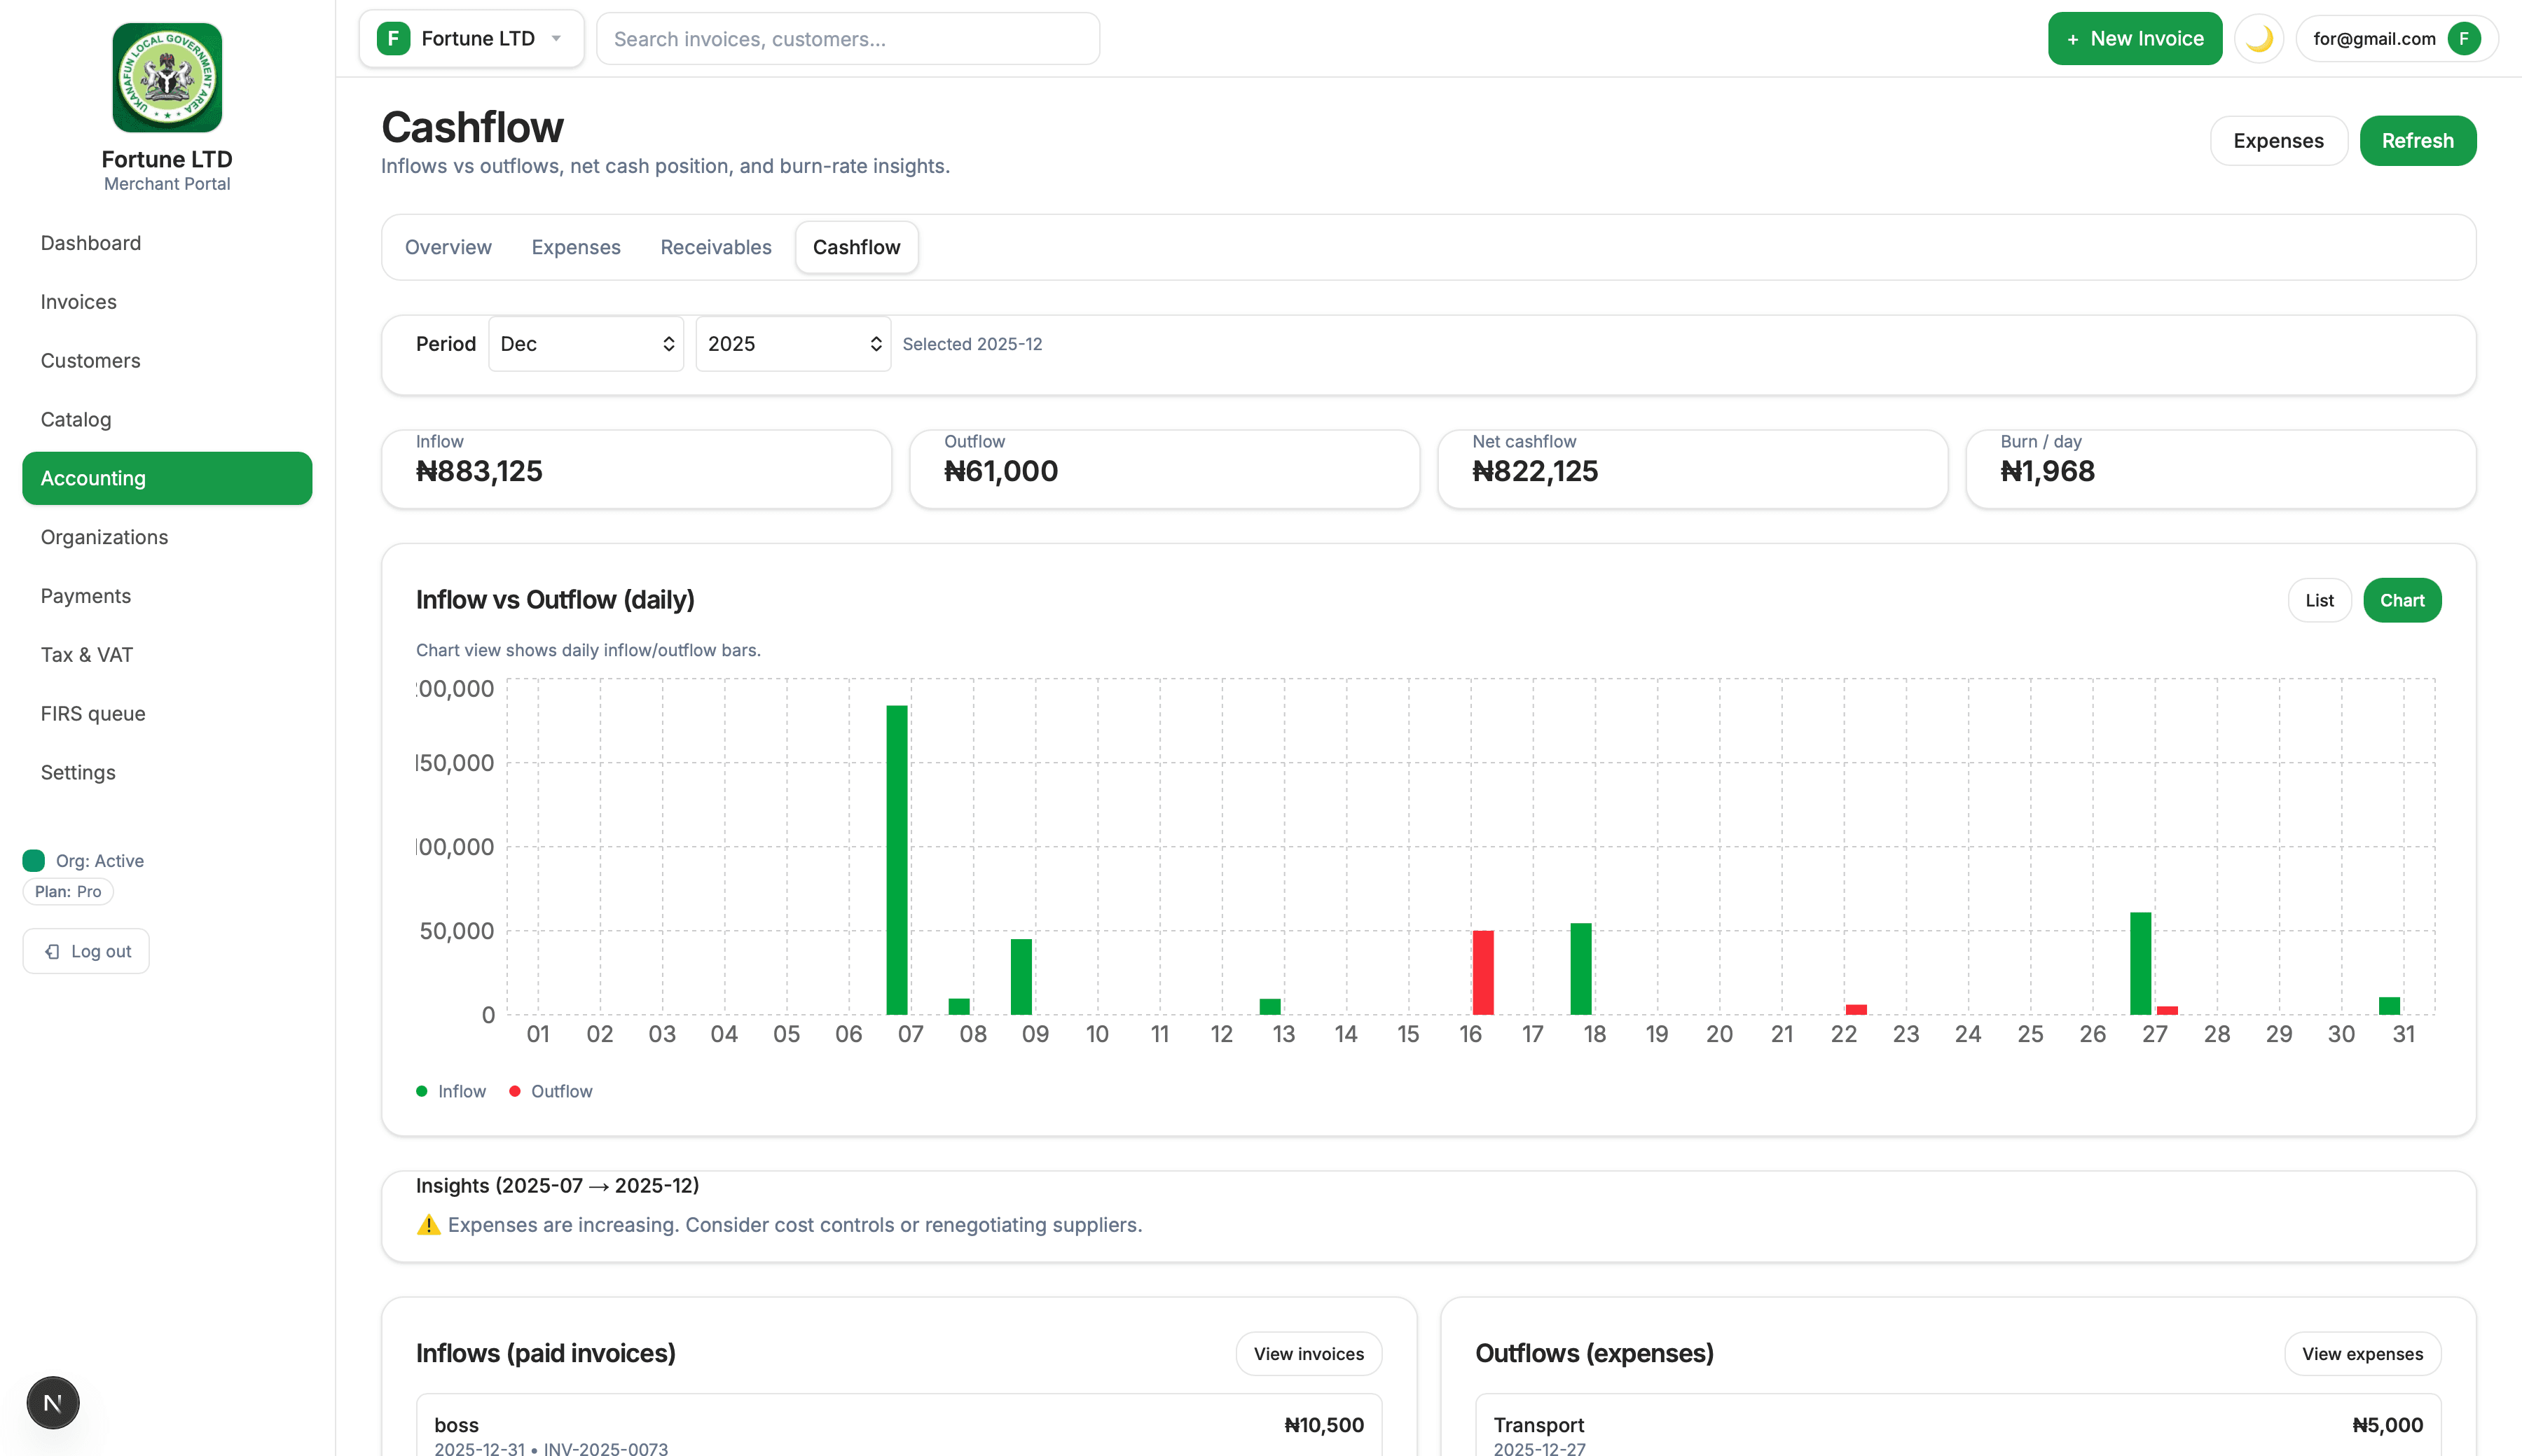Click the warning icon in Insights
This screenshot has width=2522, height=1456.
(428, 1225)
